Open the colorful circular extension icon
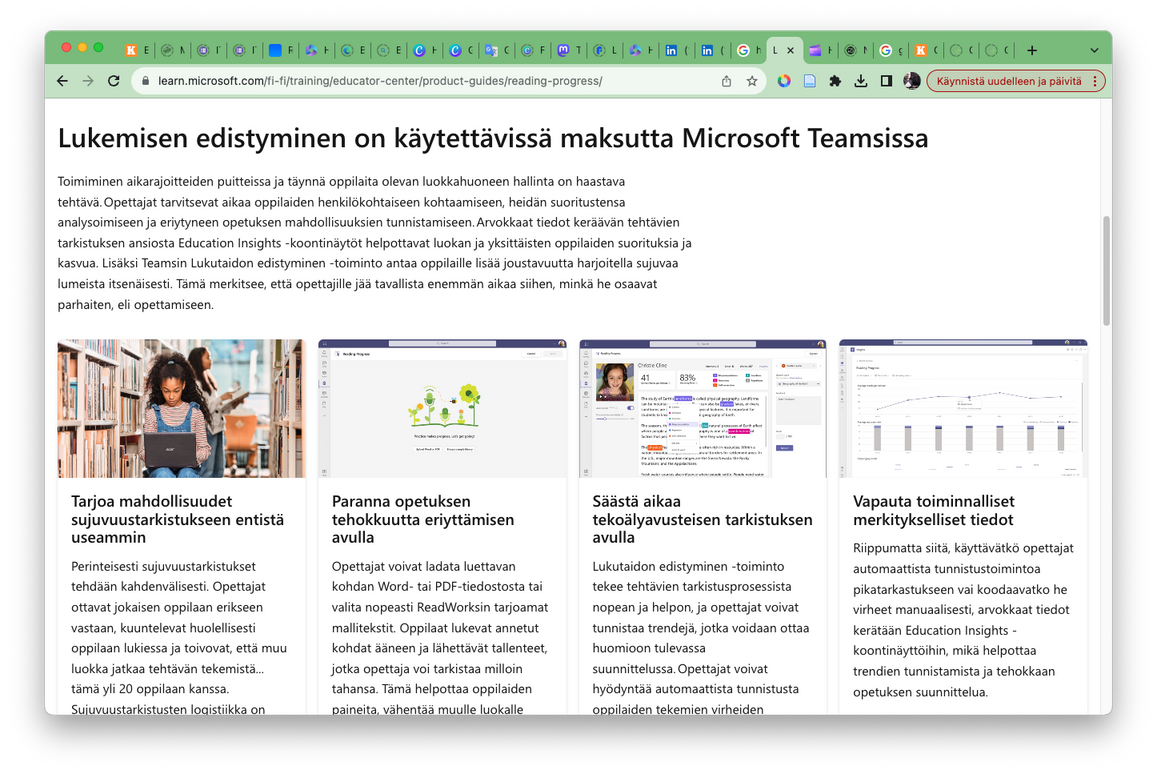1157x774 pixels. click(784, 81)
